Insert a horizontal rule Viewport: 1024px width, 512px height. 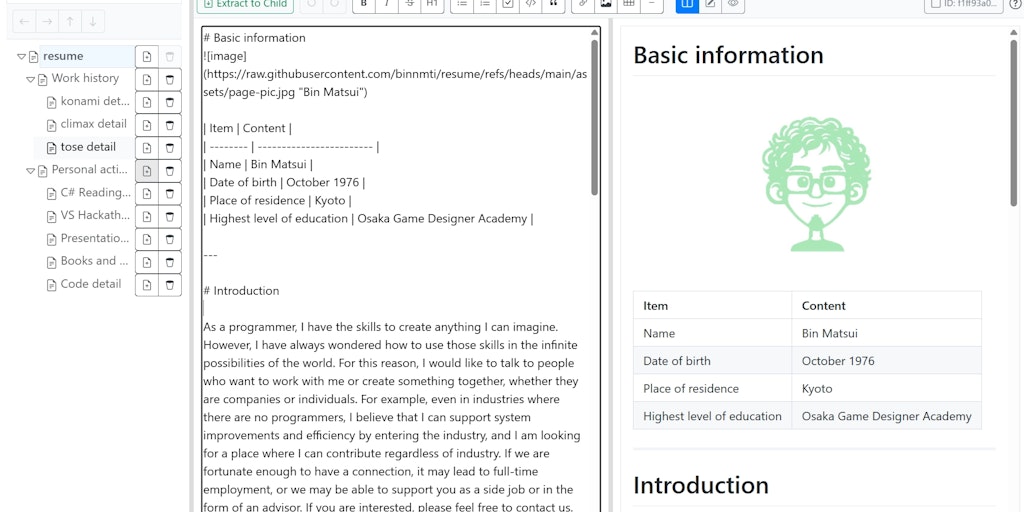pyautogui.click(x=652, y=3)
